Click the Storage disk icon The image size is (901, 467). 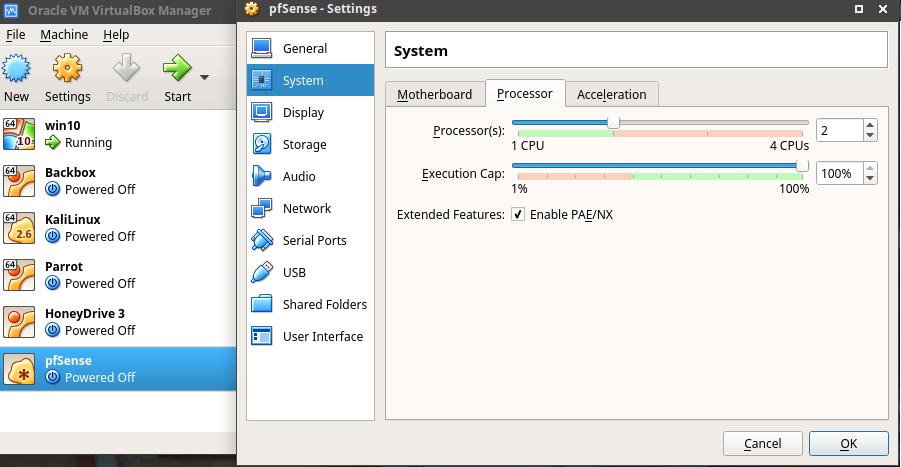pyautogui.click(x=262, y=144)
